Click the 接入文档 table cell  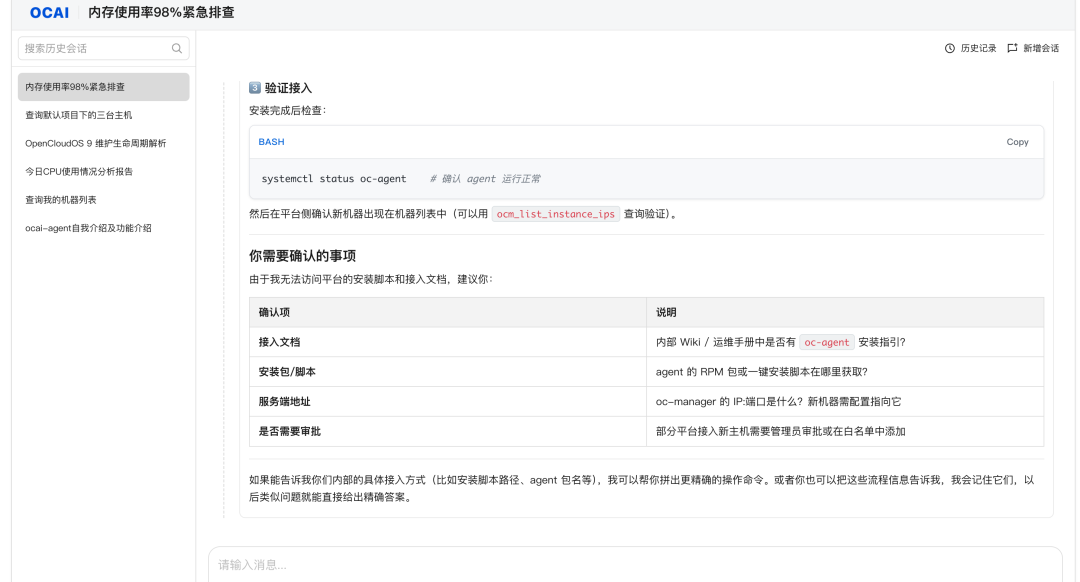coord(448,342)
